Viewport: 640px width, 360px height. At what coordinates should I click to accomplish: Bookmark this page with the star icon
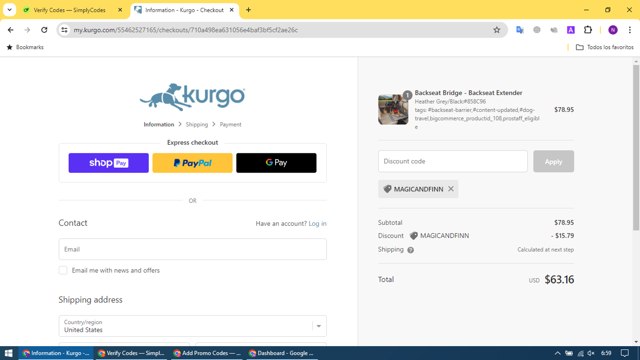[x=496, y=30]
